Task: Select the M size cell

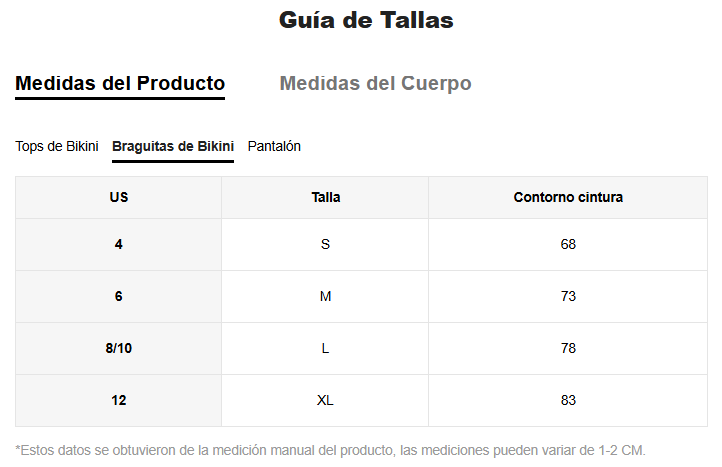Action: (325, 296)
